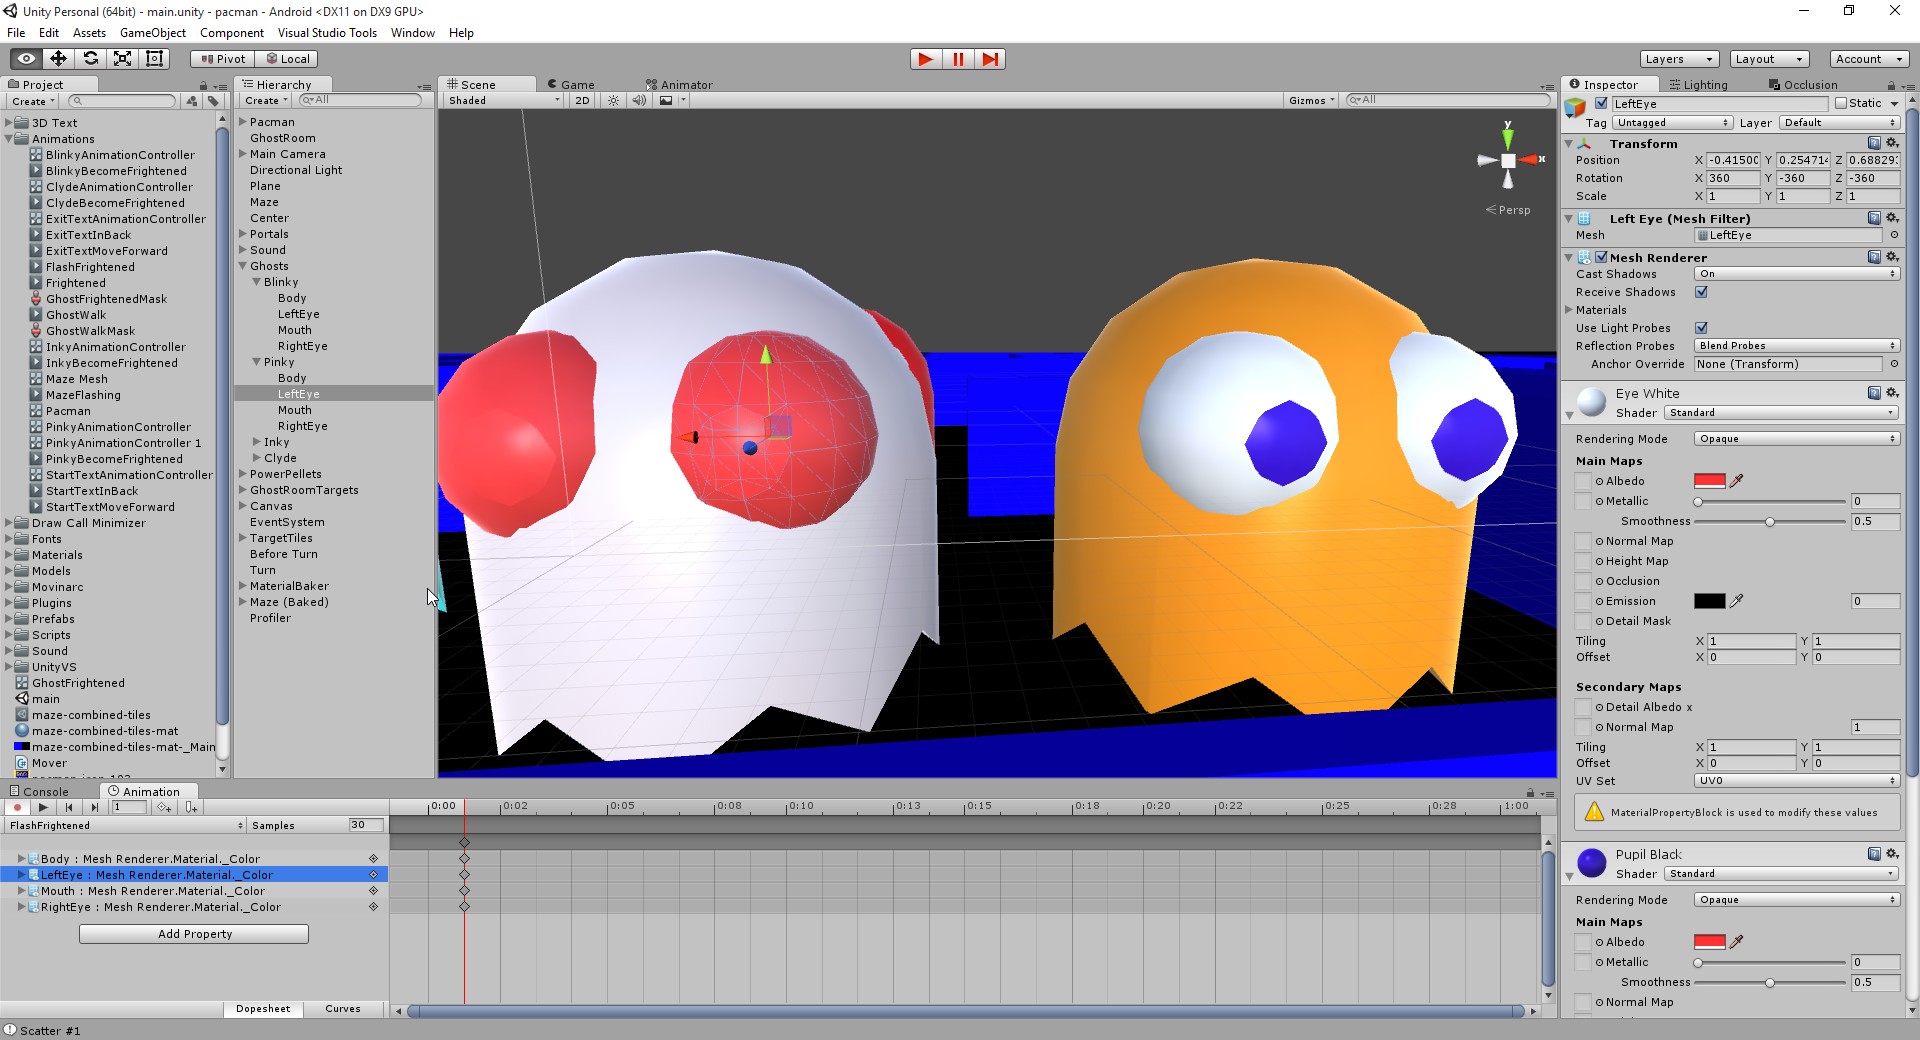Click the Play button in toolbar
The width and height of the screenshot is (1920, 1040).
click(926, 59)
